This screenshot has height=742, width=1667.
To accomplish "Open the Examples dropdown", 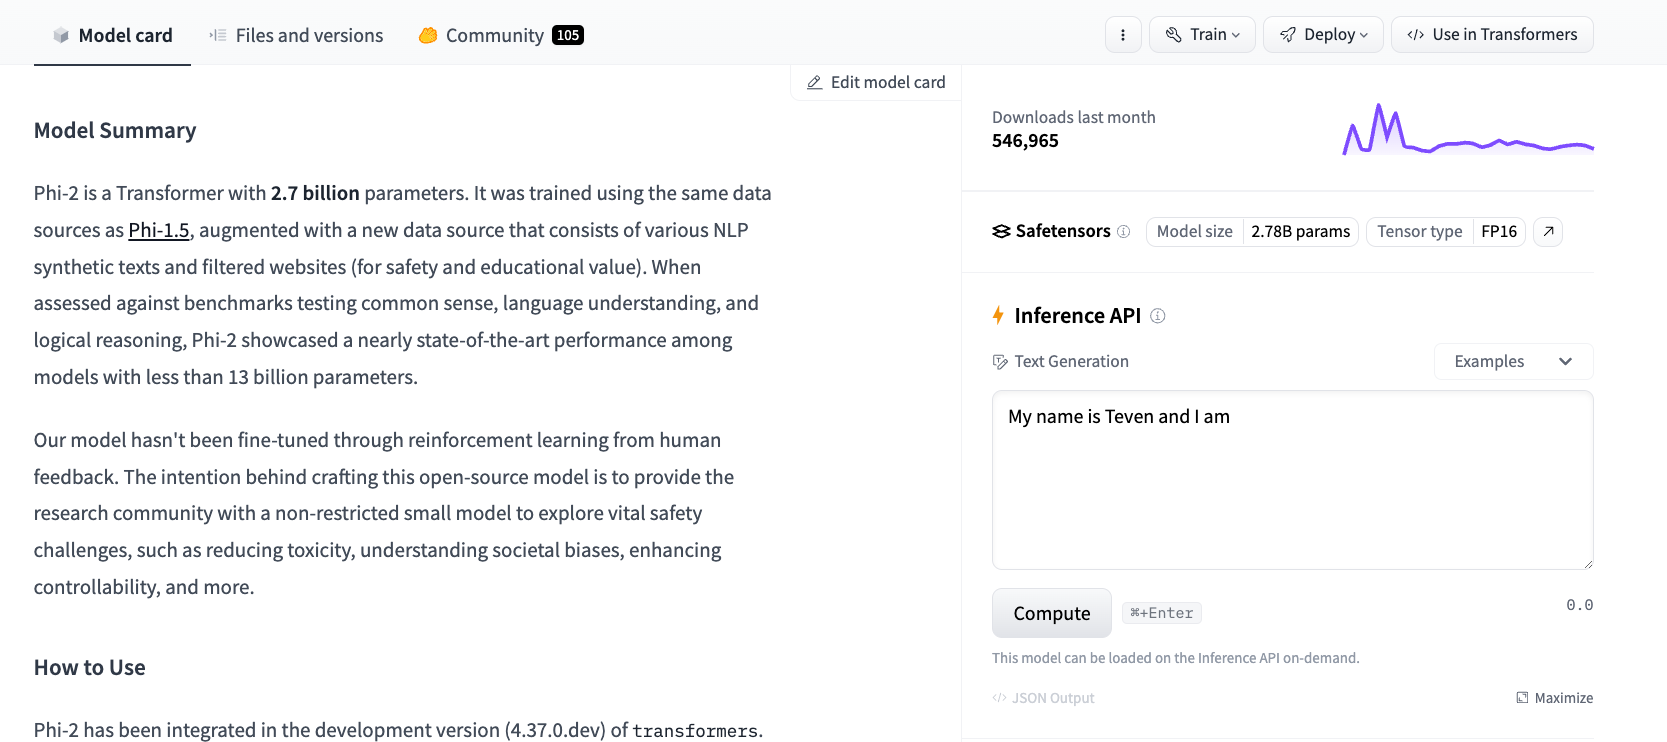I will pyautogui.click(x=1513, y=362).
